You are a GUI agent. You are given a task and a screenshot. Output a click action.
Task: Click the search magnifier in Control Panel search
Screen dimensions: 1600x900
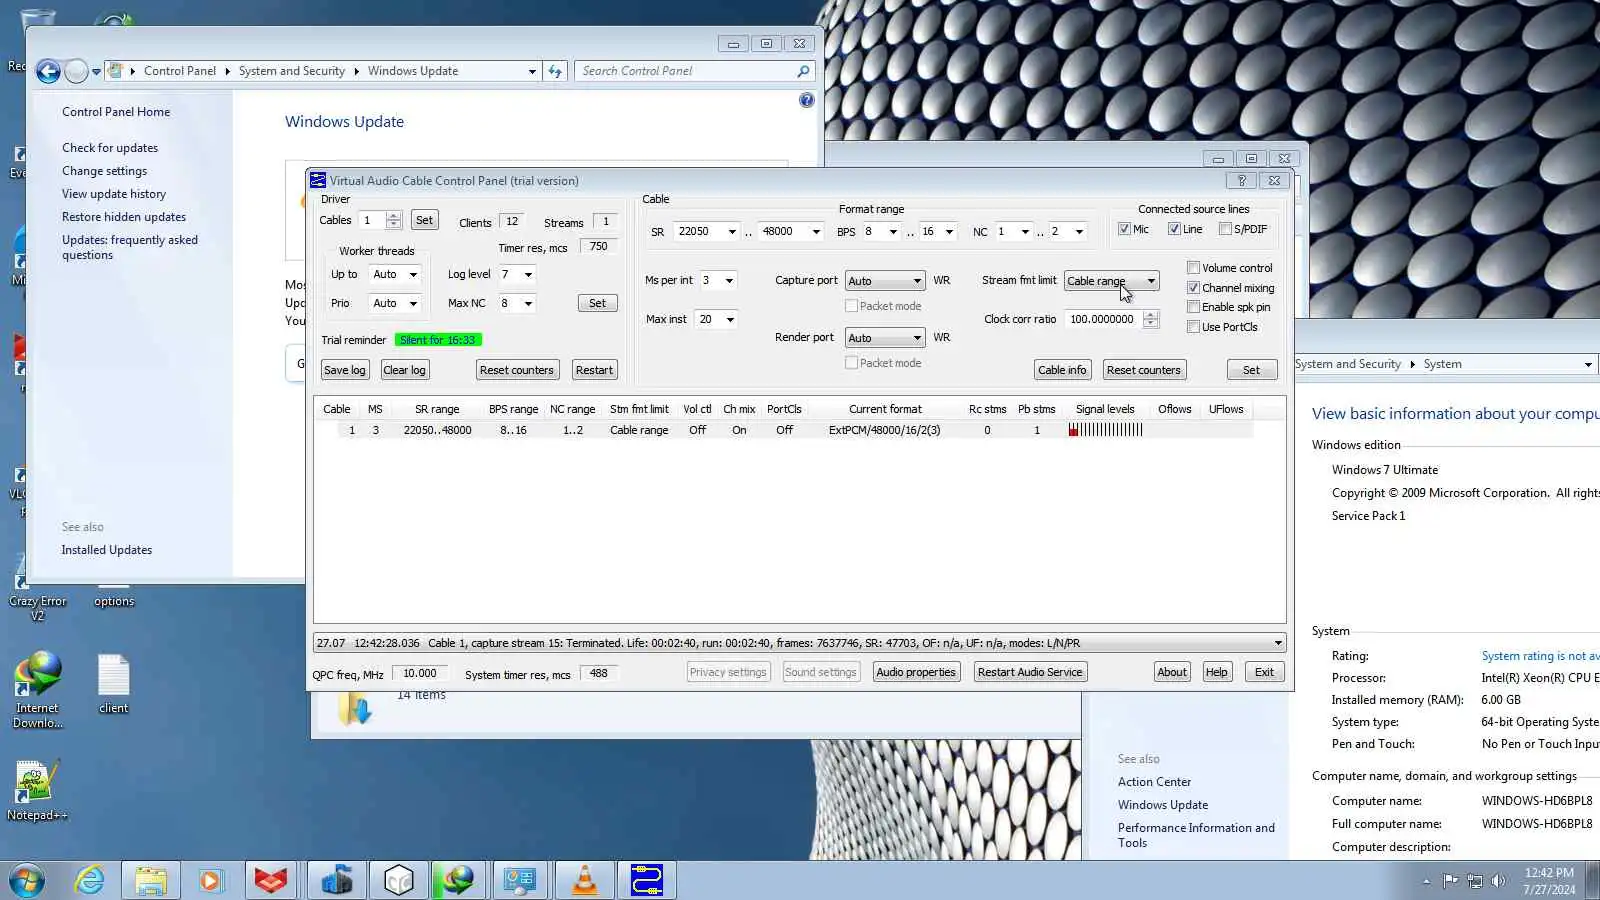(803, 71)
